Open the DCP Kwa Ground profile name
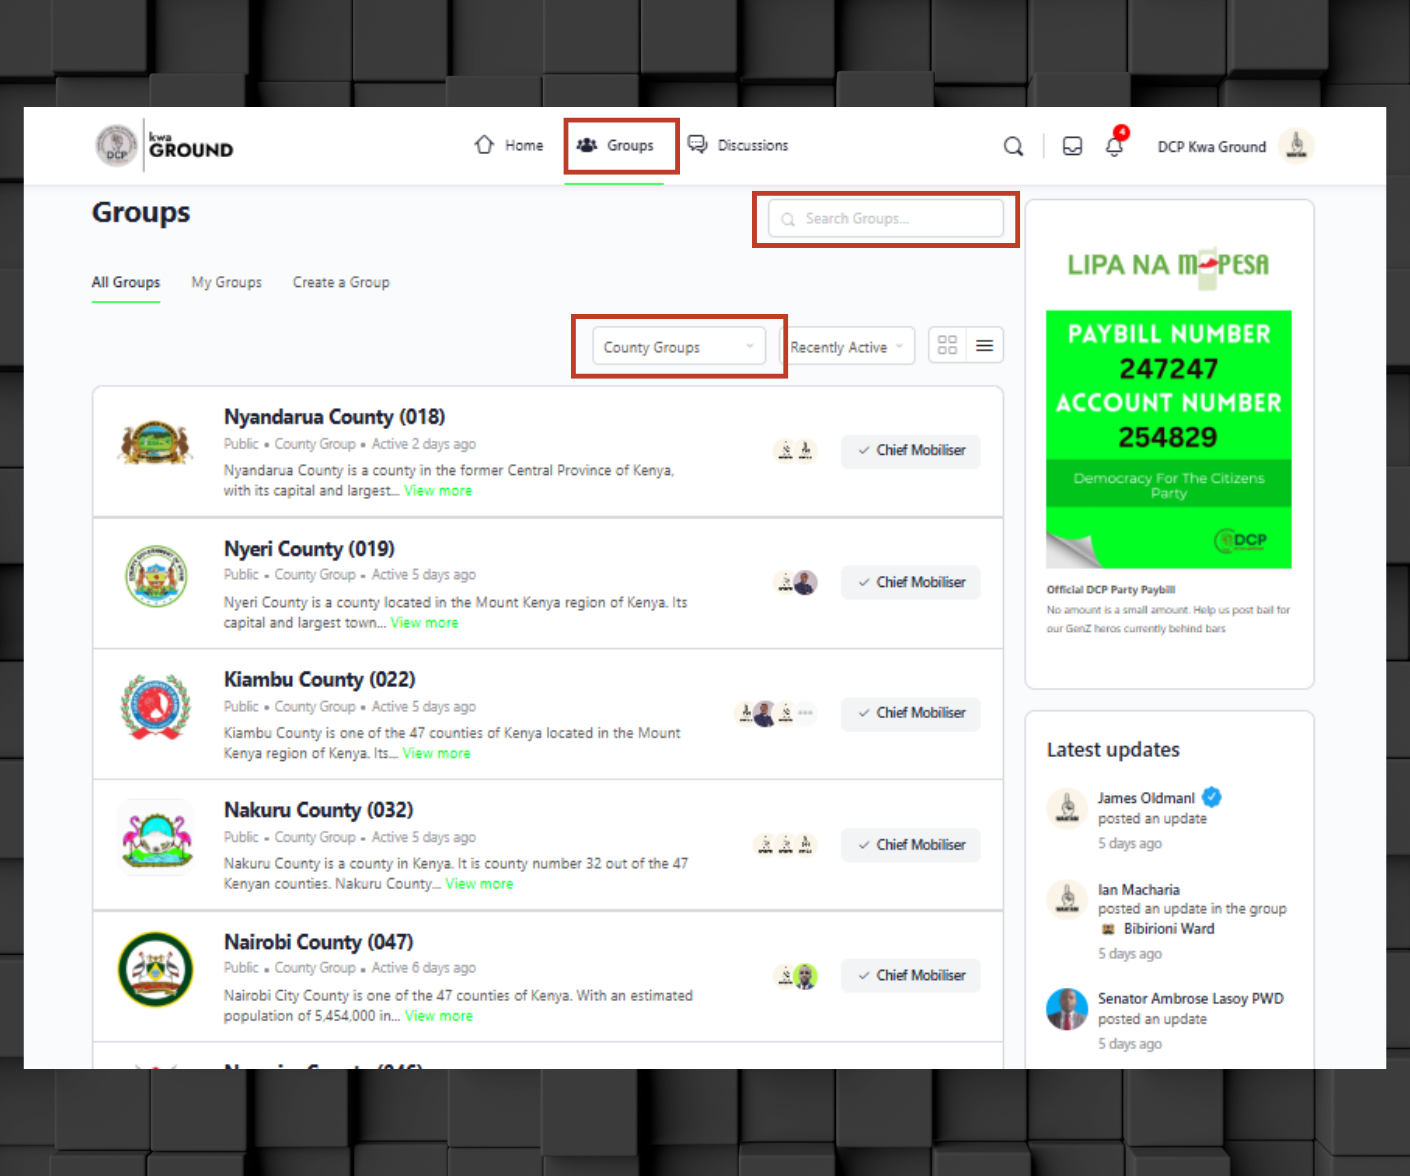The height and width of the screenshot is (1176, 1410). [1211, 146]
